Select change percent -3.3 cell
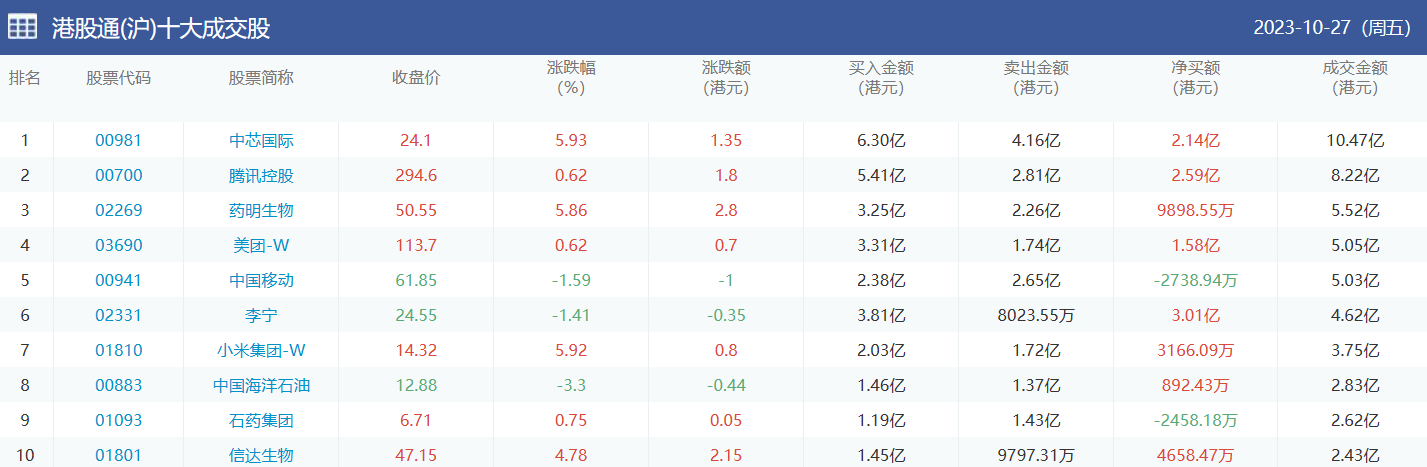 tap(571, 386)
